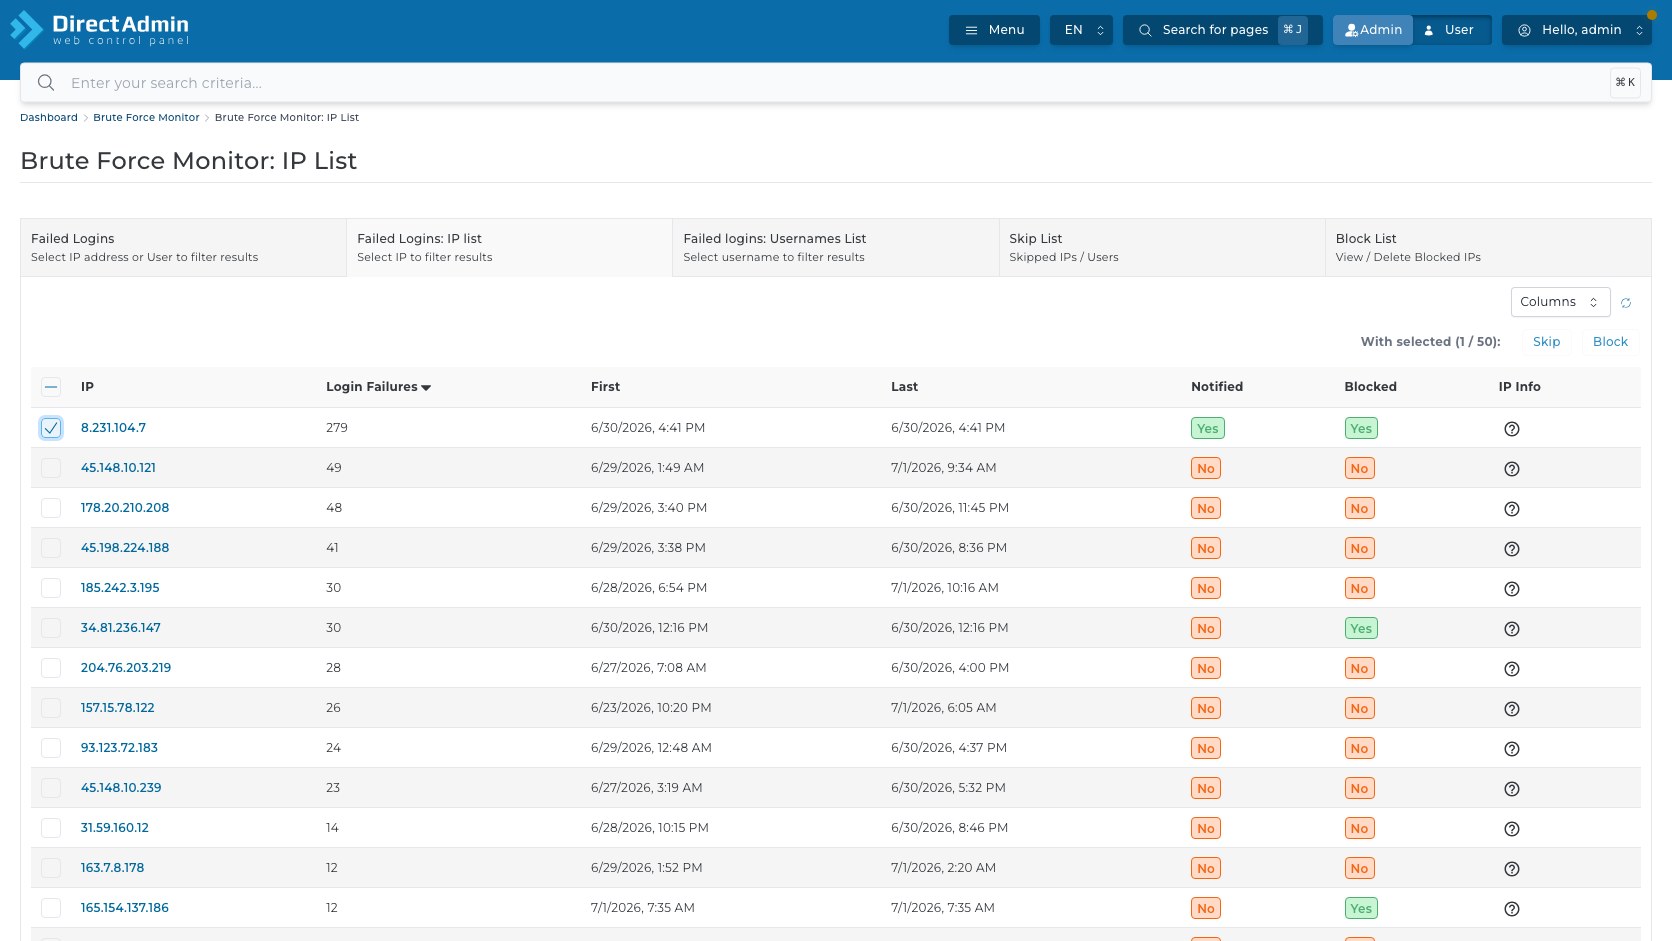Click the DirectAdmin logo
1672x941 pixels.
[99, 30]
